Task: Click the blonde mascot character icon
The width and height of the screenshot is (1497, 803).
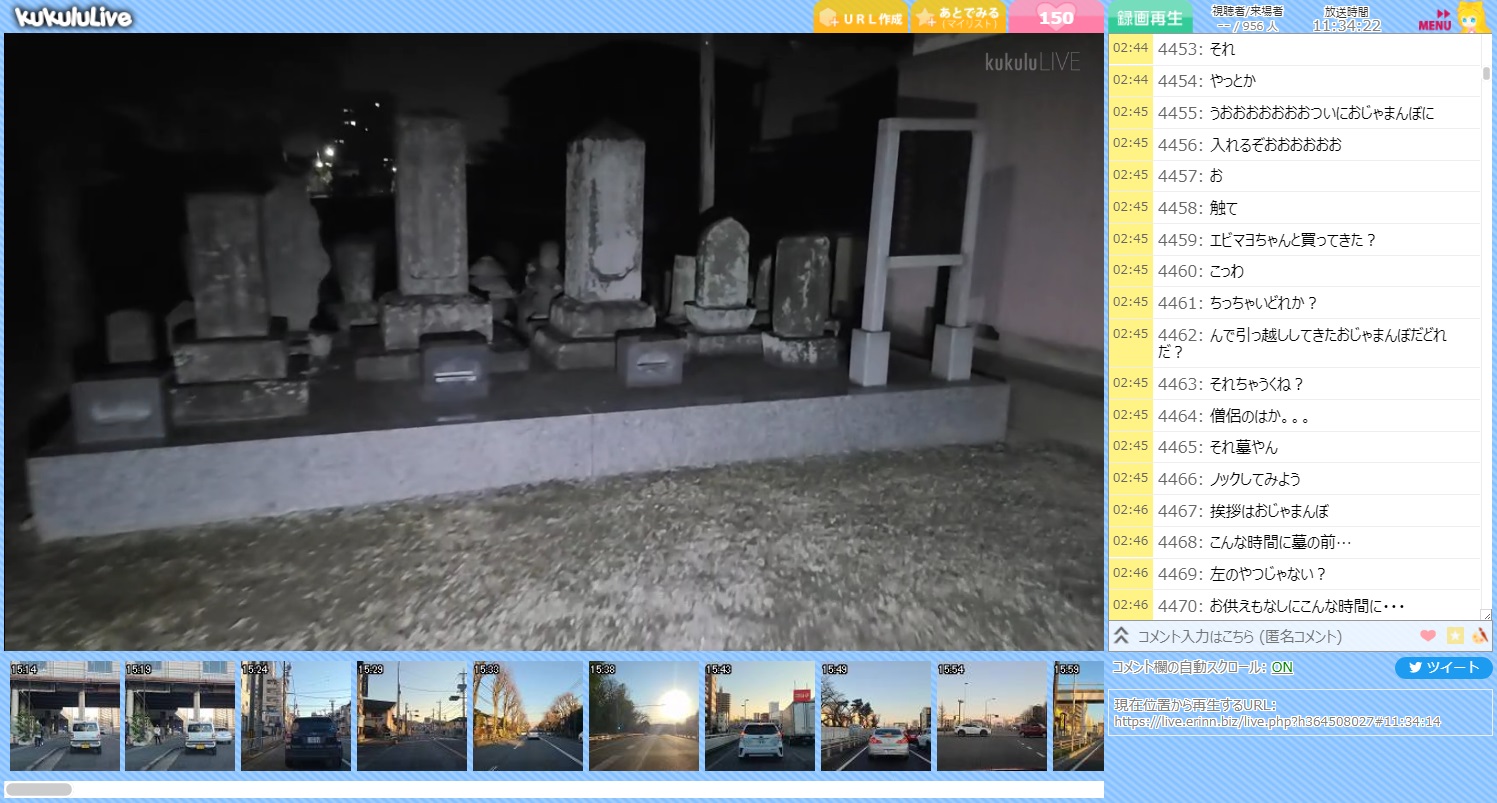Action: (1471, 18)
